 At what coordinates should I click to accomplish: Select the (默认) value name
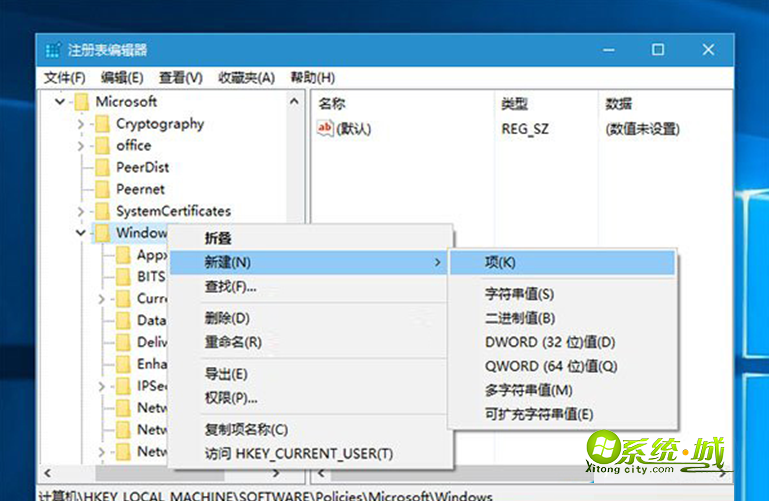click(354, 129)
